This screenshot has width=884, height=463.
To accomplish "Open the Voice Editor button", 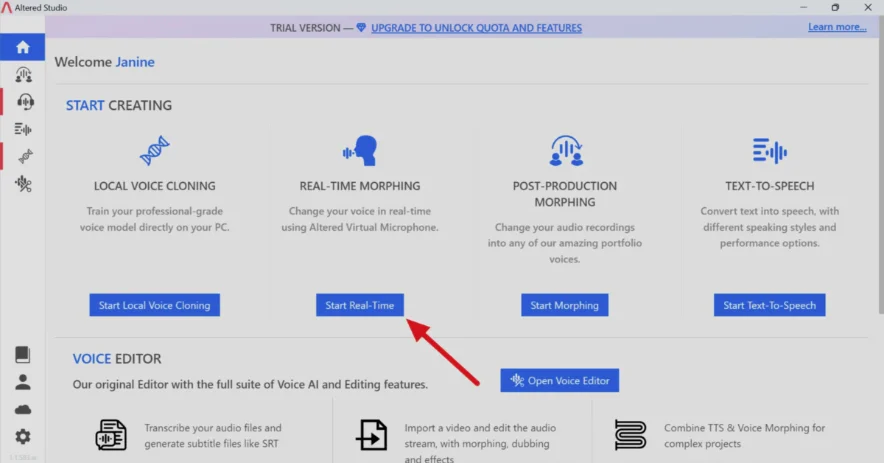I will coord(559,381).
